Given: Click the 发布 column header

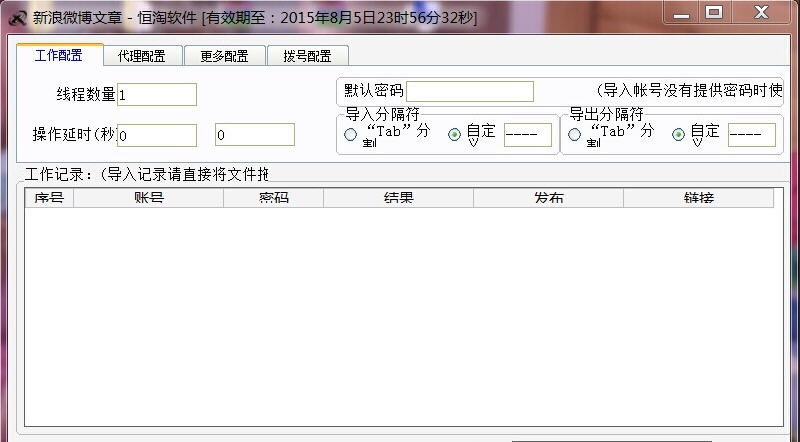Looking at the screenshot, I should [548, 198].
